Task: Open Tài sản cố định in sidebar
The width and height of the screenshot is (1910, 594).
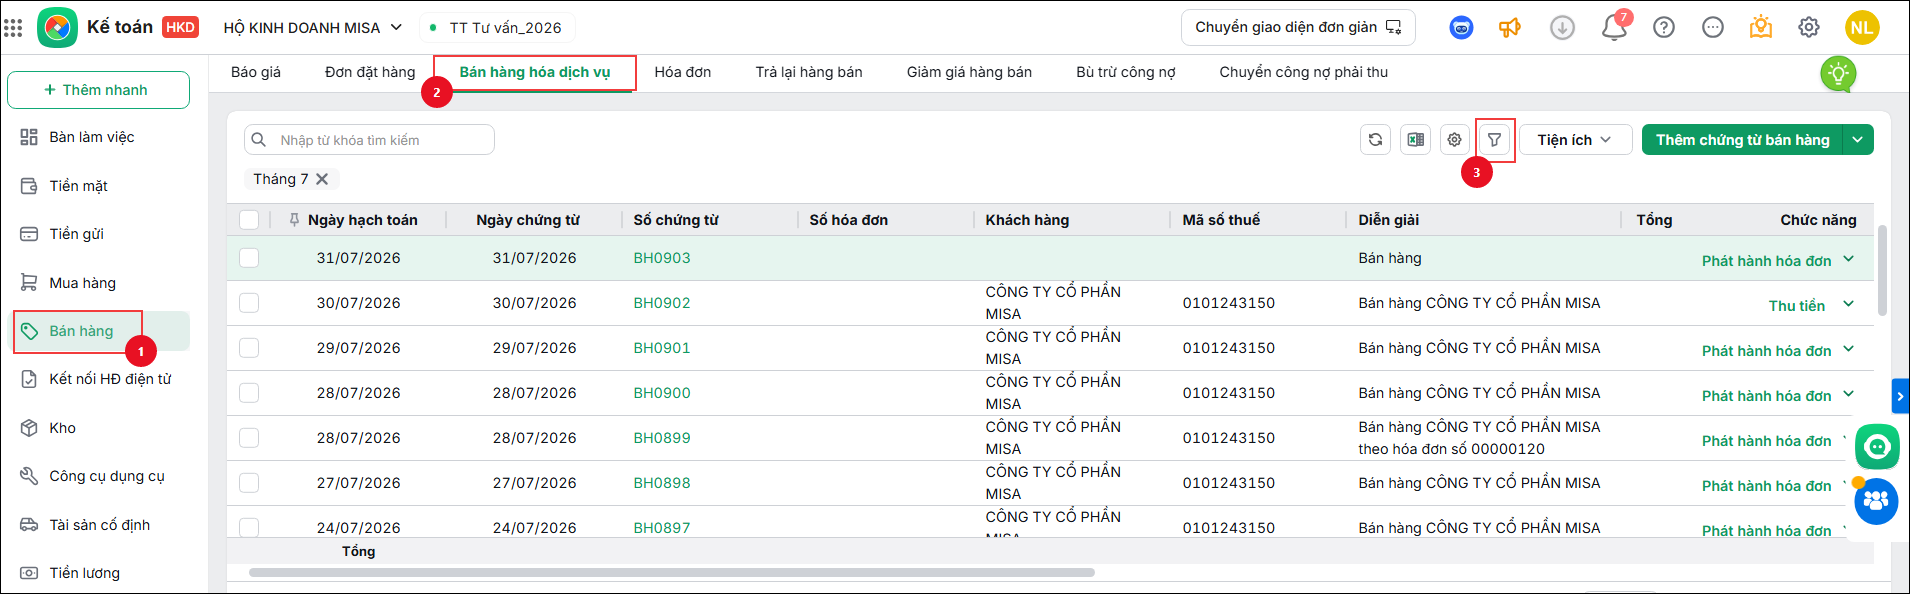Action: click(x=98, y=525)
